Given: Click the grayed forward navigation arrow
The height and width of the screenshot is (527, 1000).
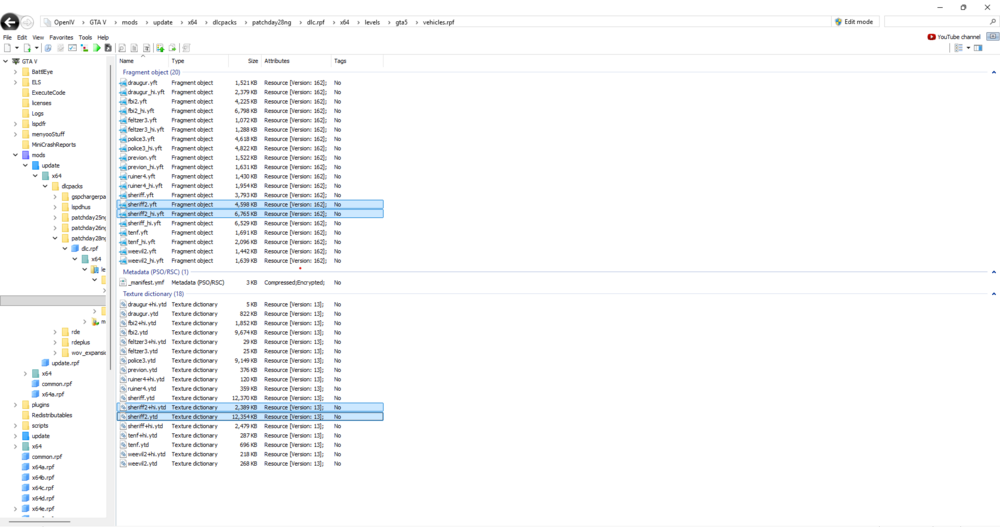Looking at the screenshot, I should 27,22.
